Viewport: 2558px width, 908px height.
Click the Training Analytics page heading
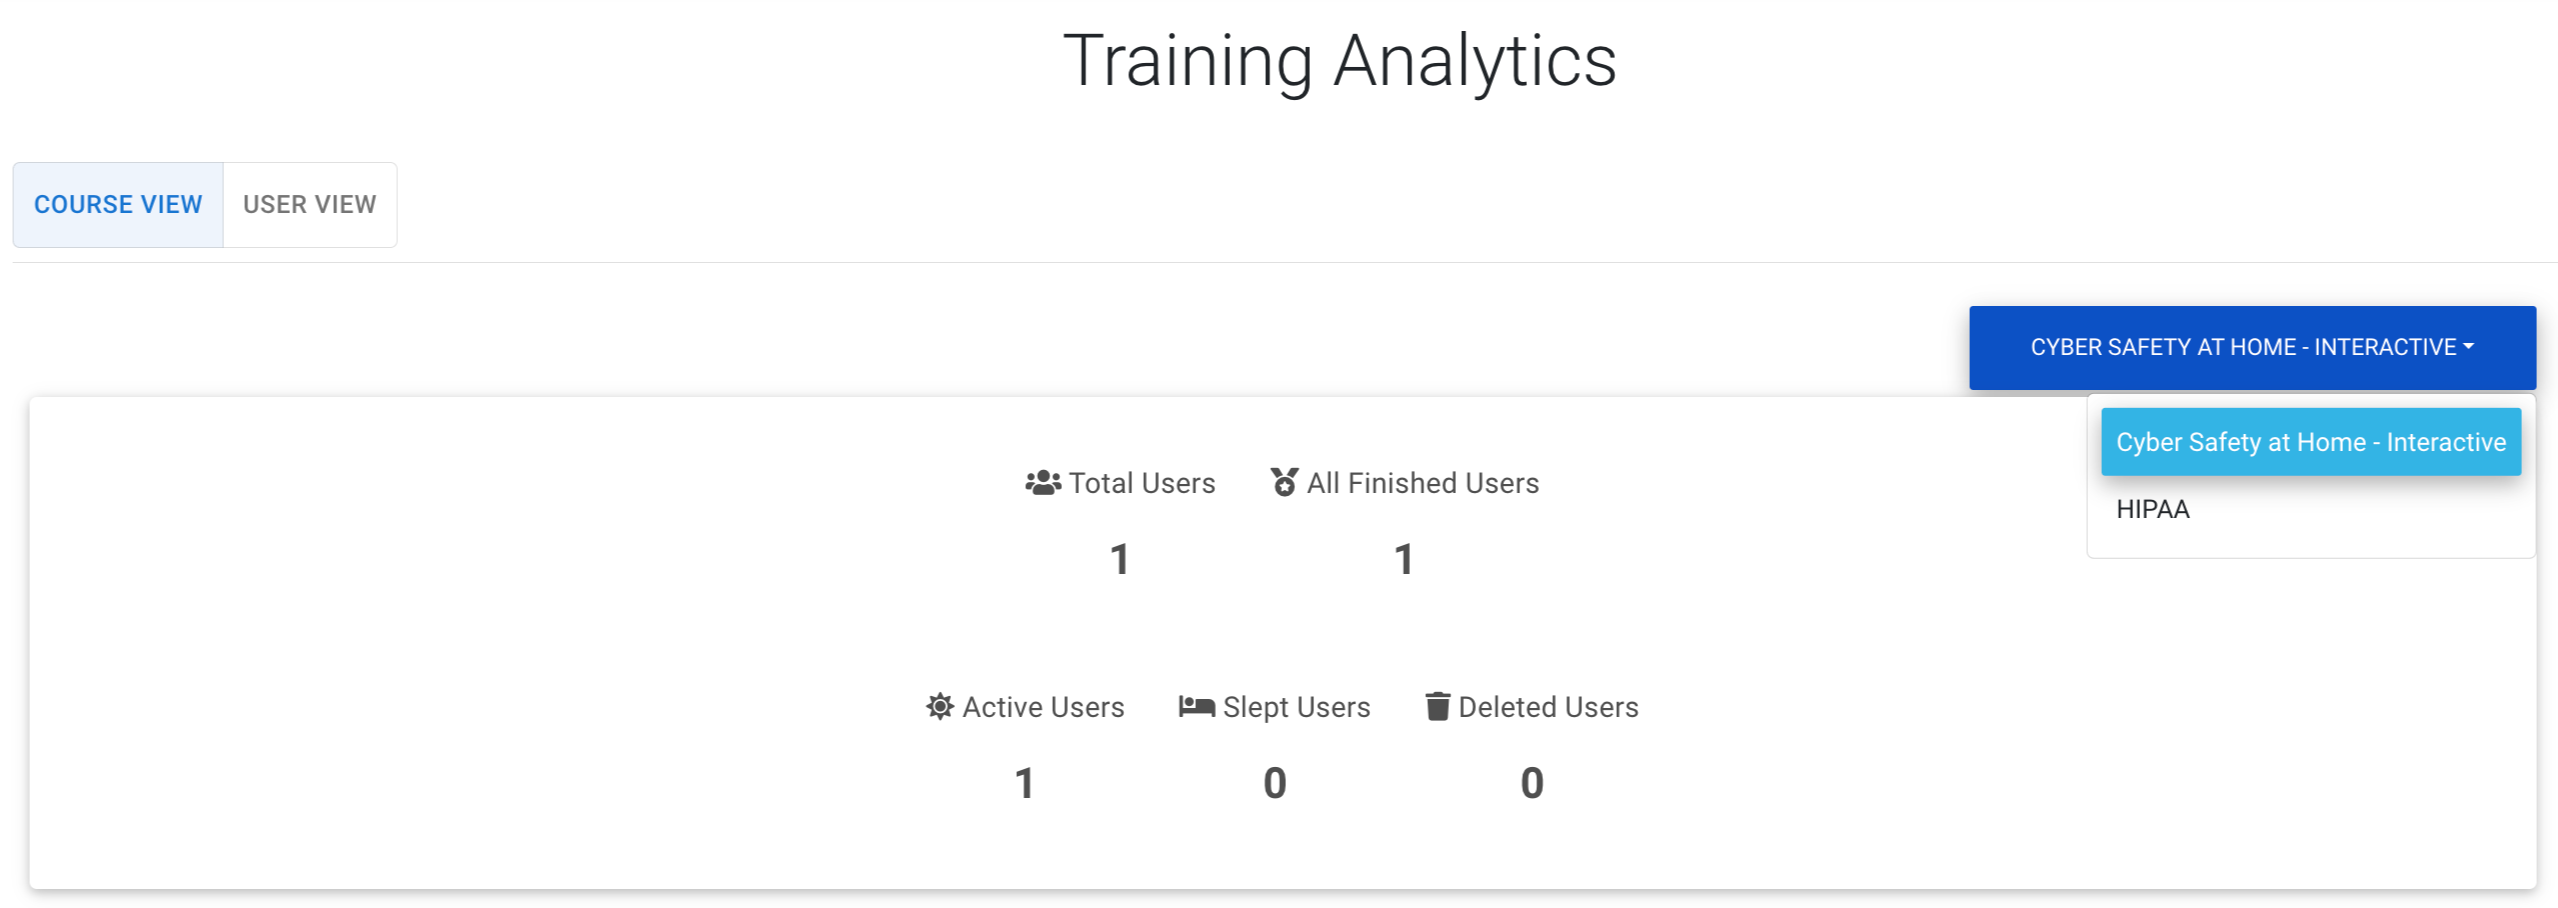click(1339, 61)
